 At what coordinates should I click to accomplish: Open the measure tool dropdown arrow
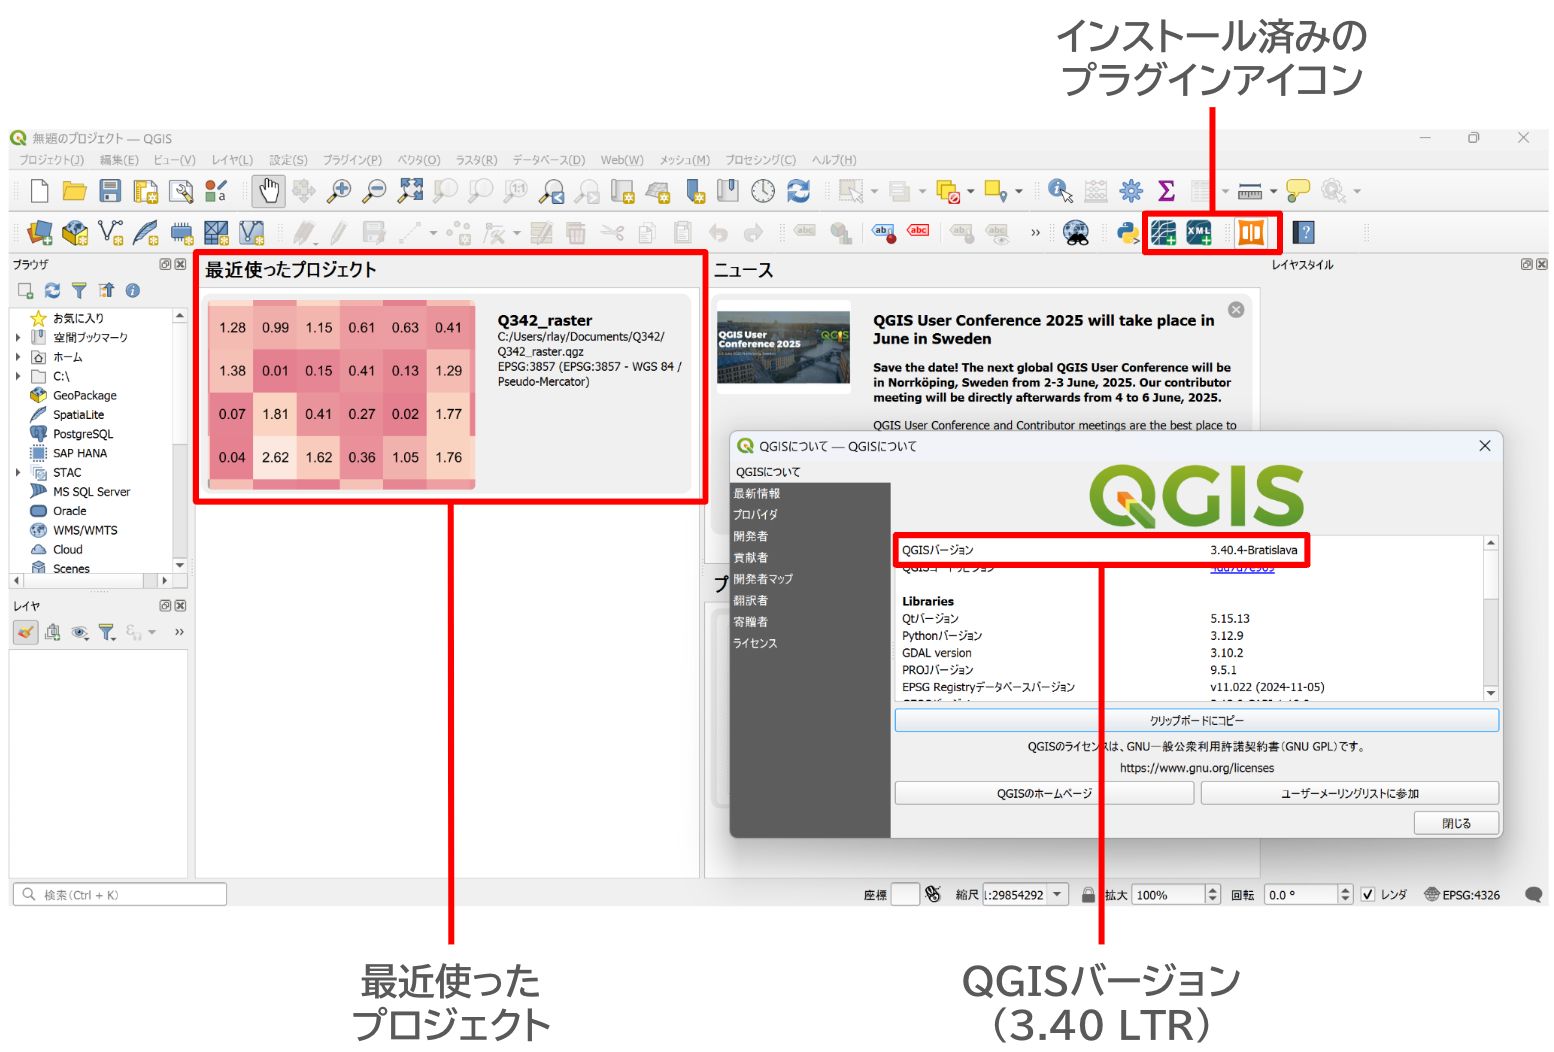coord(1273,191)
